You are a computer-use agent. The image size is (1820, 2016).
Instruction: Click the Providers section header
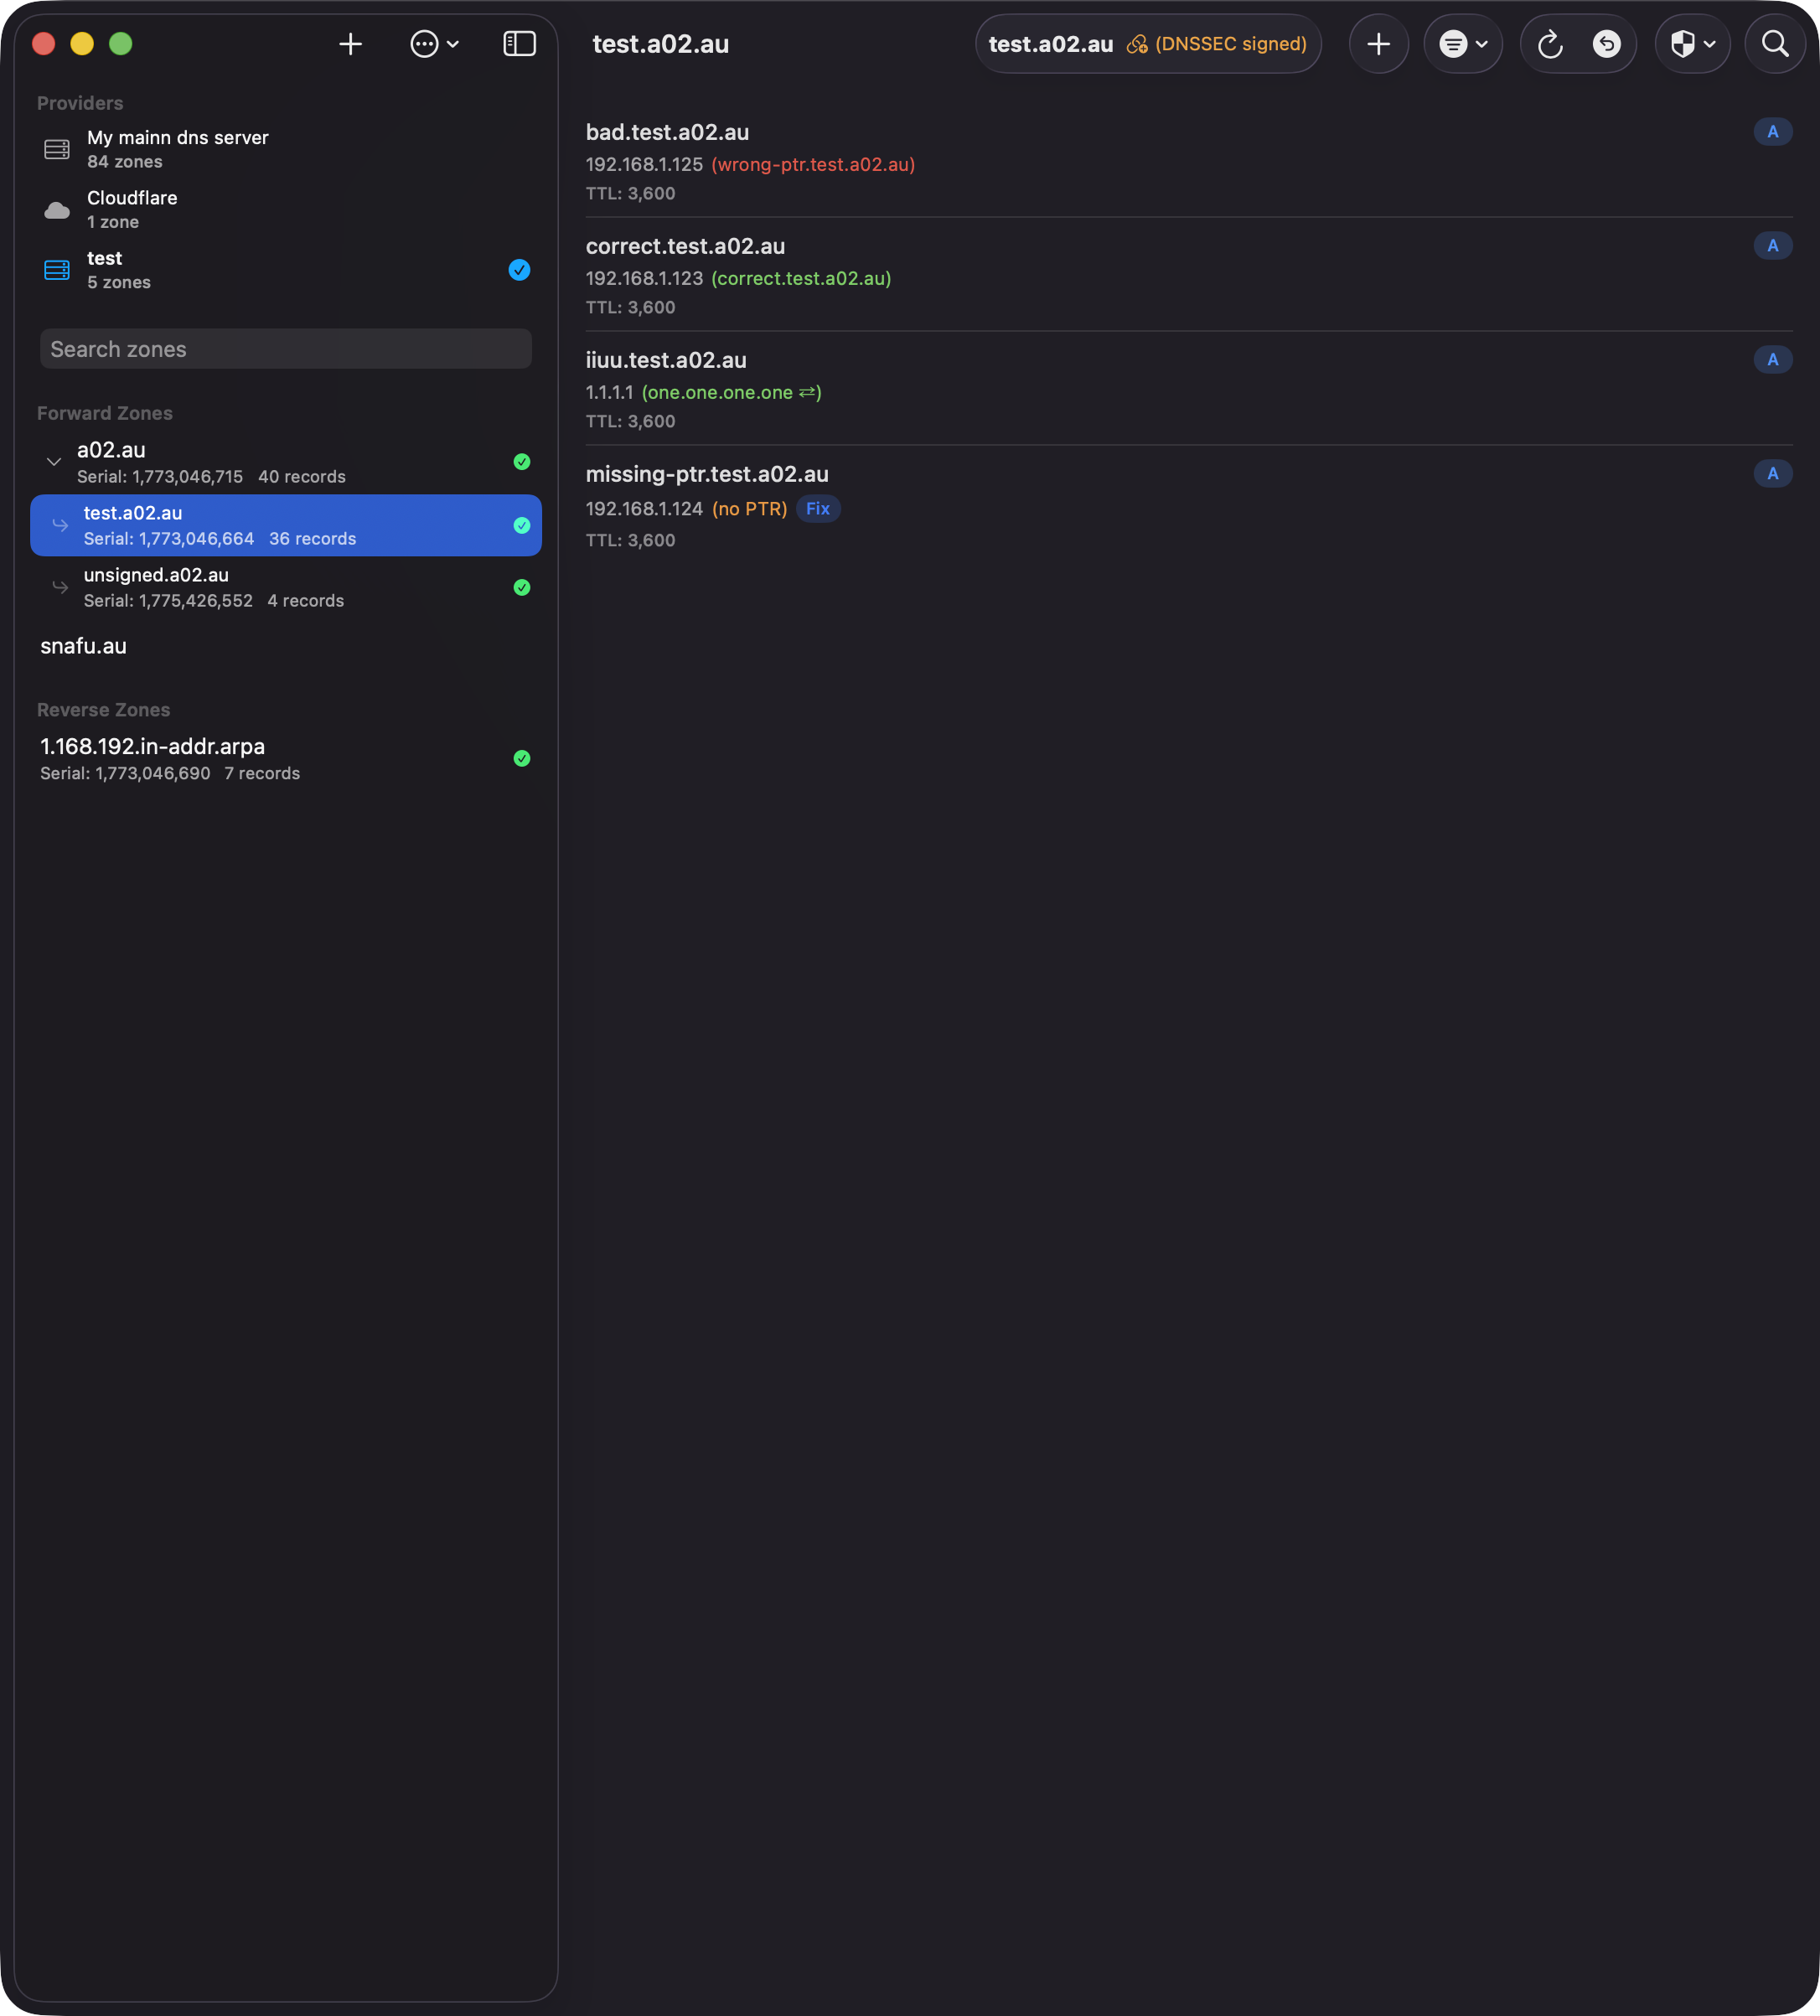tap(80, 103)
